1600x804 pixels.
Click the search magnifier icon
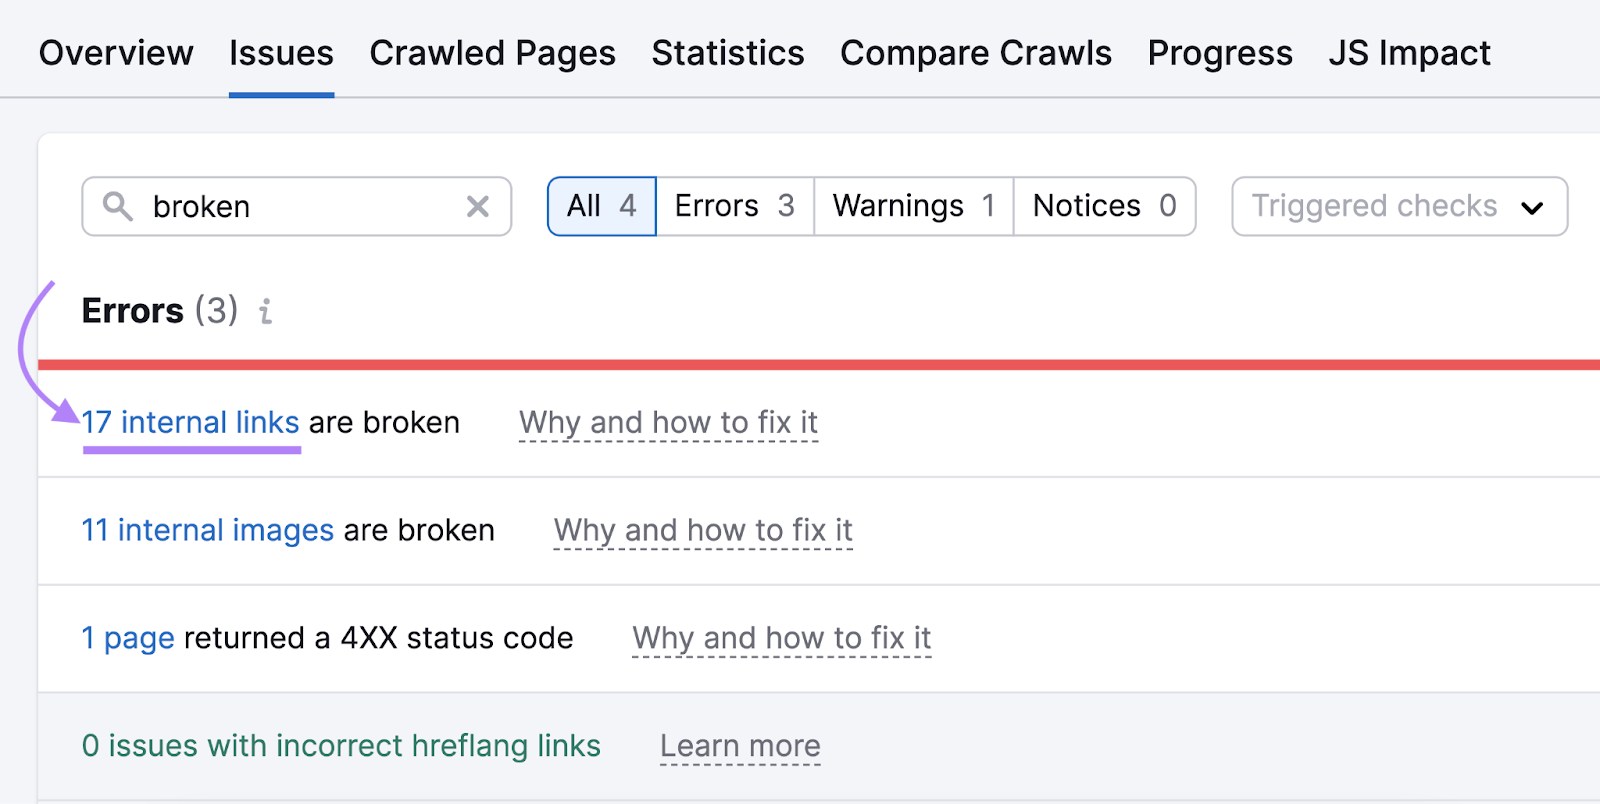click(118, 207)
